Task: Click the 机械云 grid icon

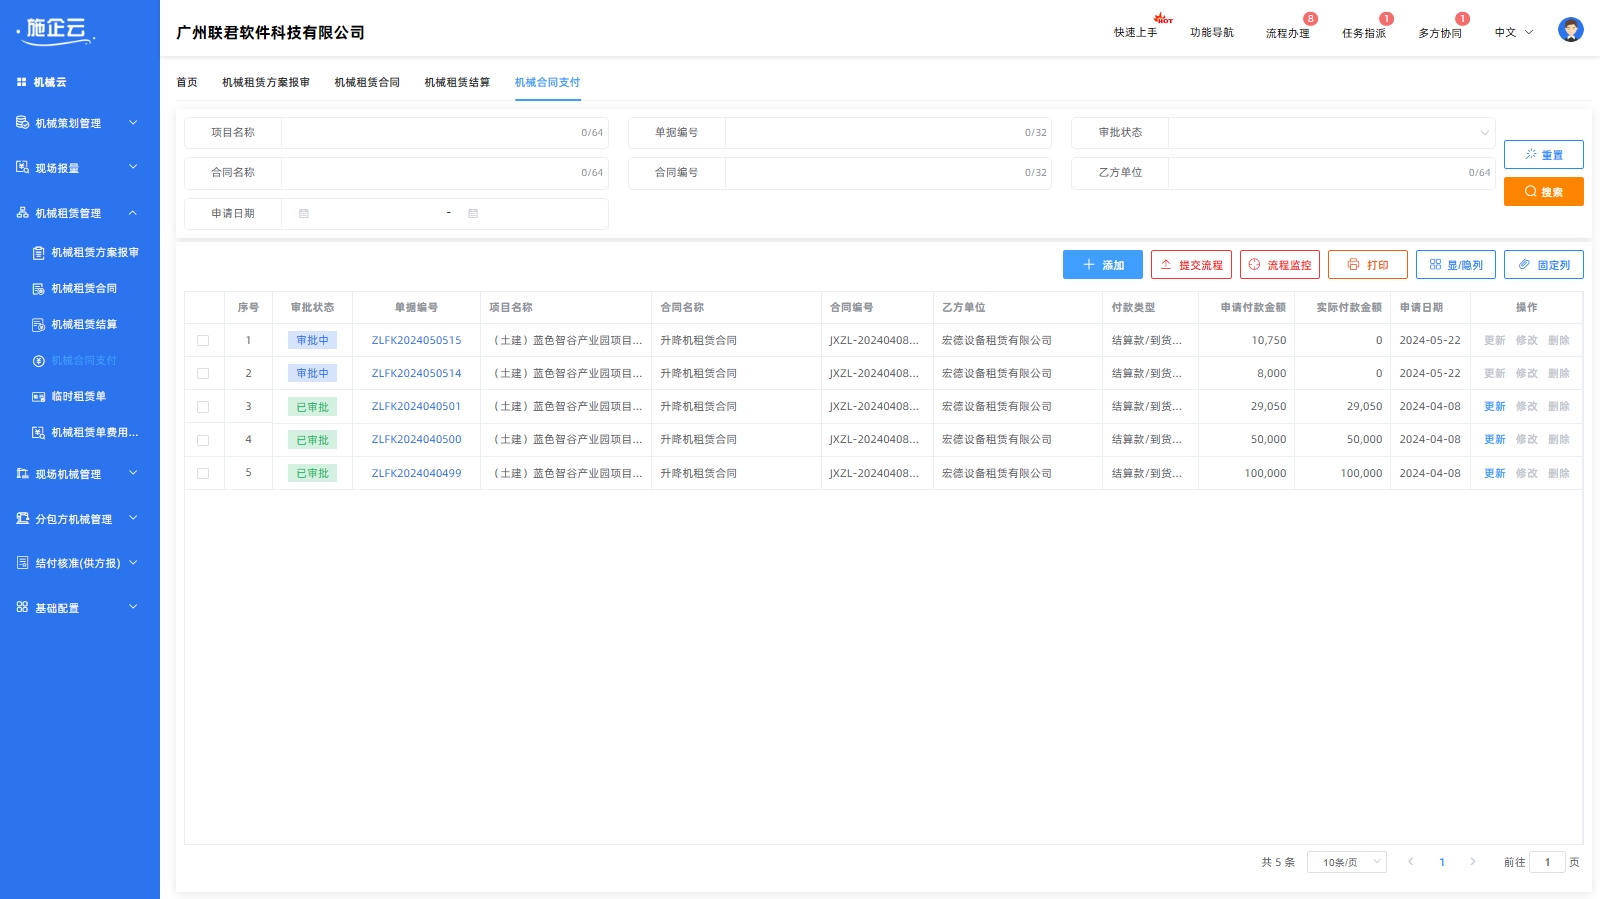Action: [21, 82]
